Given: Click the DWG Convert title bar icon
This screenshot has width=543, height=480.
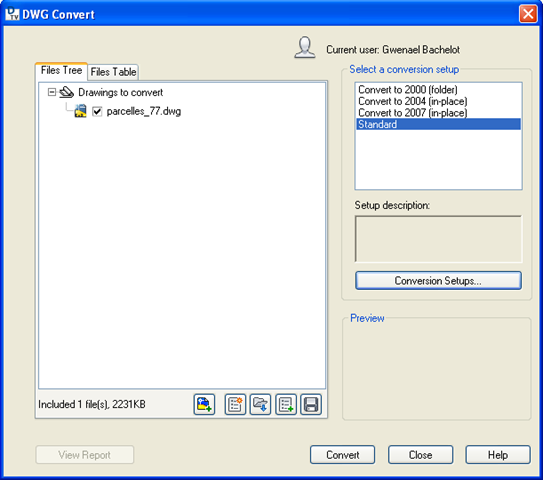Looking at the screenshot, I should (x=12, y=14).
